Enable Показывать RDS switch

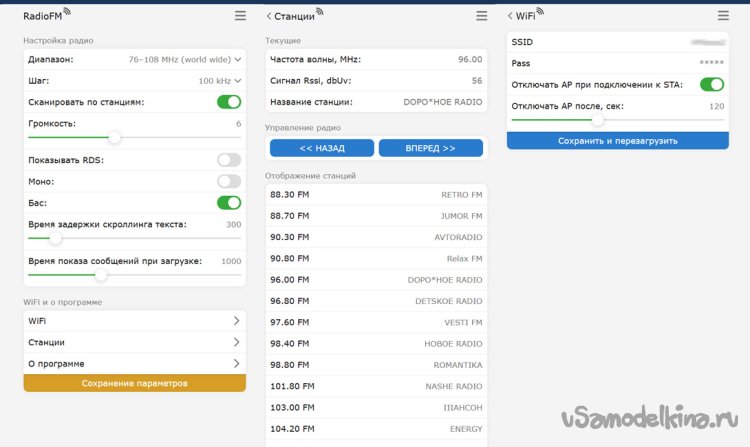[x=229, y=160]
